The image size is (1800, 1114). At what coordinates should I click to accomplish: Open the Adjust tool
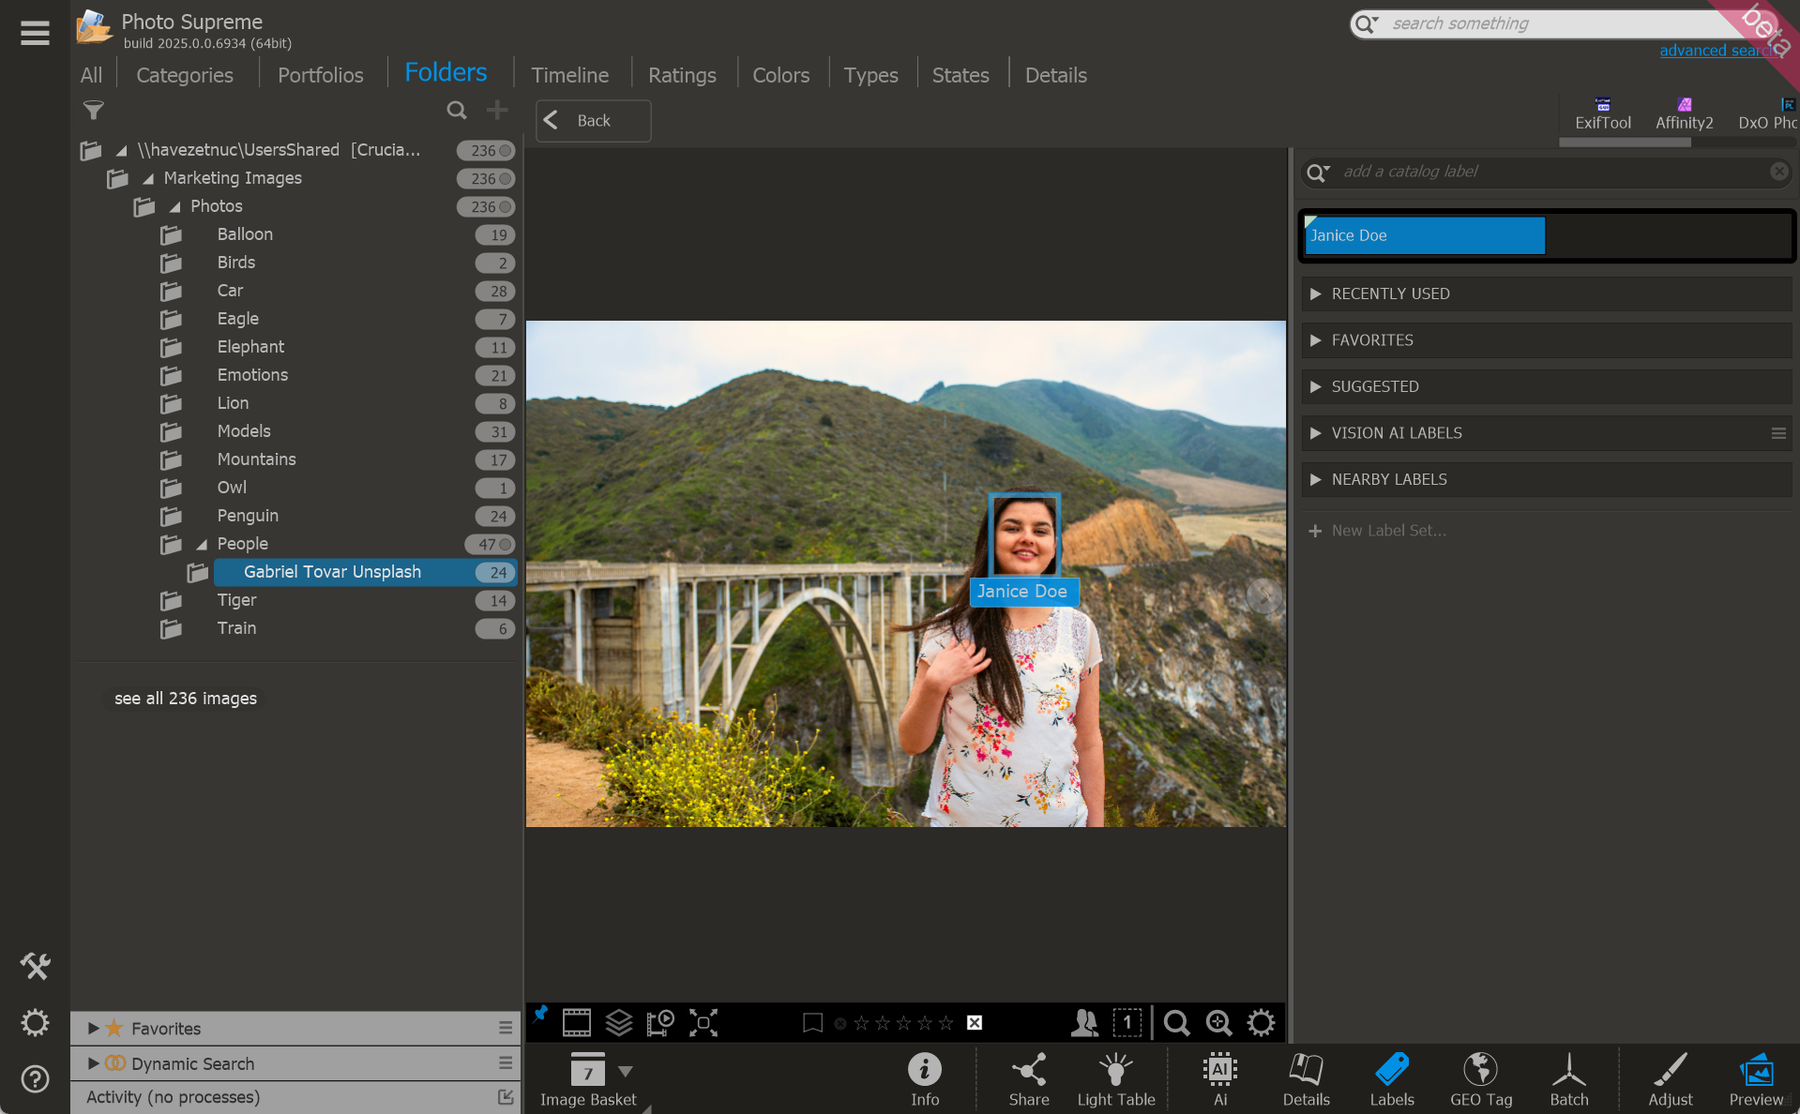coord(1670,1079)
